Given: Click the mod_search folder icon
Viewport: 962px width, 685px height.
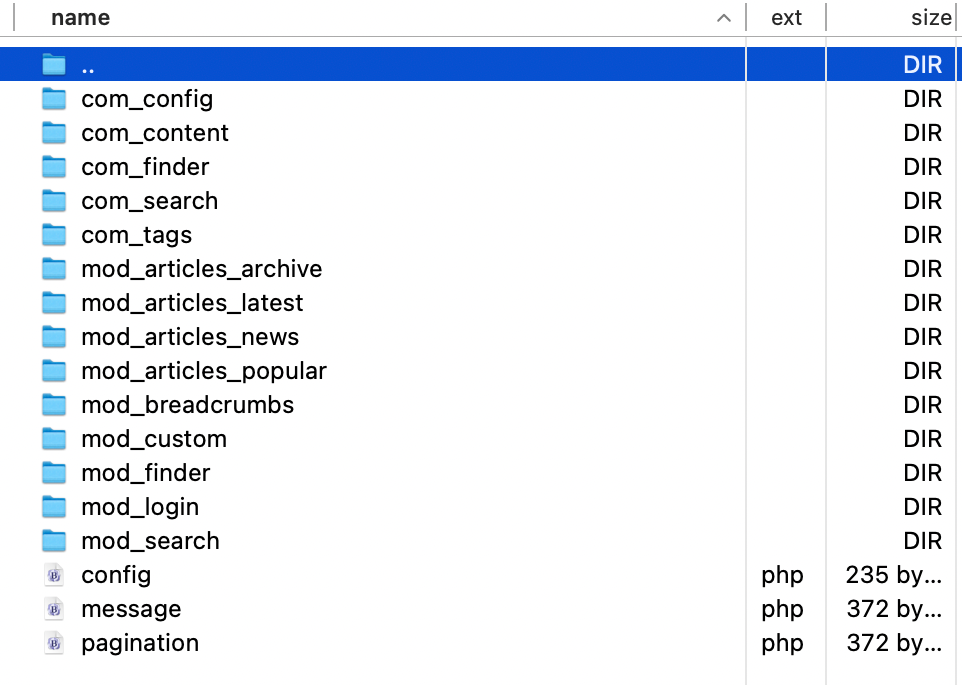Looking at the screenshot, I should 54,541.
